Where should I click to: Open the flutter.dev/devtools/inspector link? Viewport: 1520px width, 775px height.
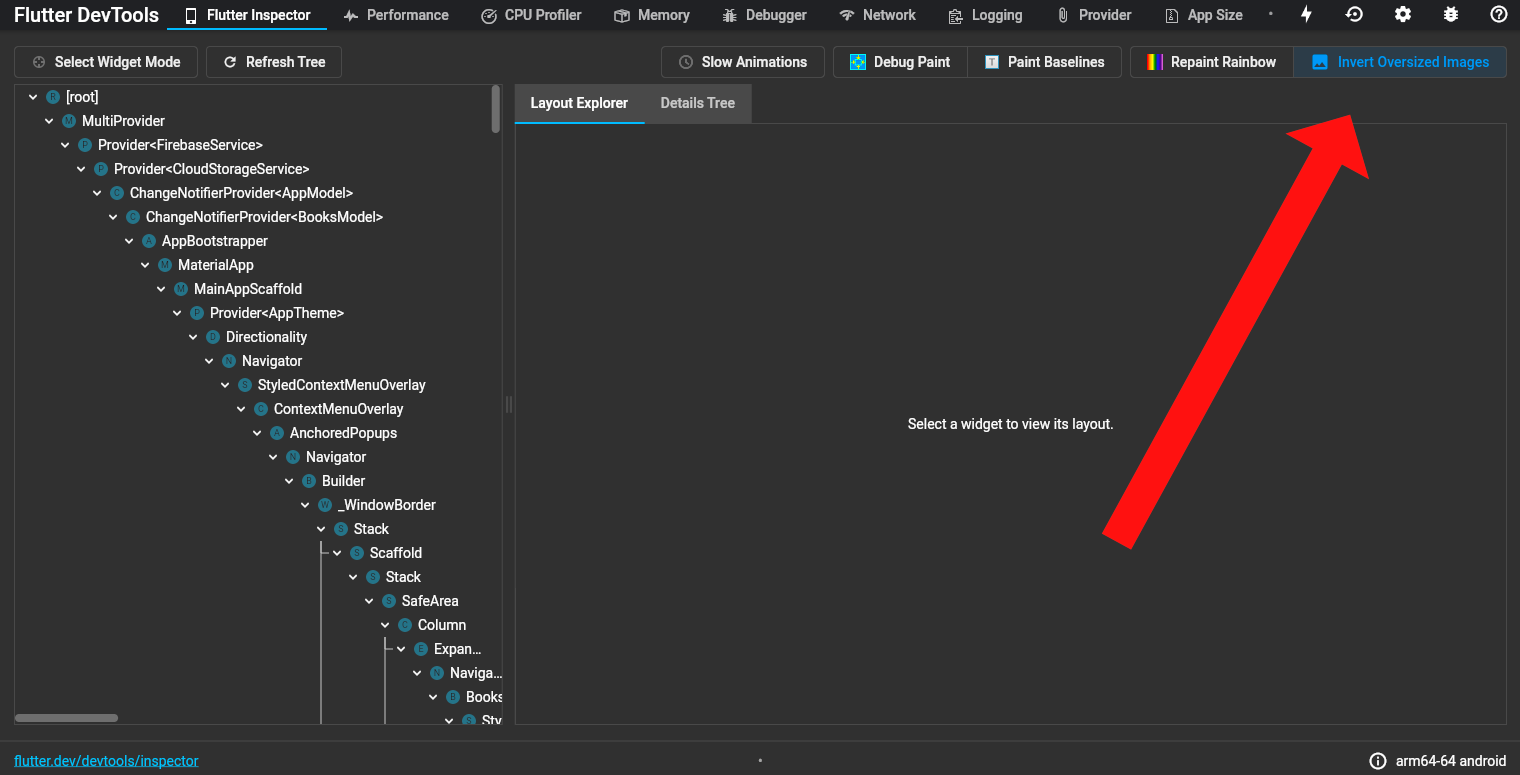pyautogui.click(x=106, y=761)
